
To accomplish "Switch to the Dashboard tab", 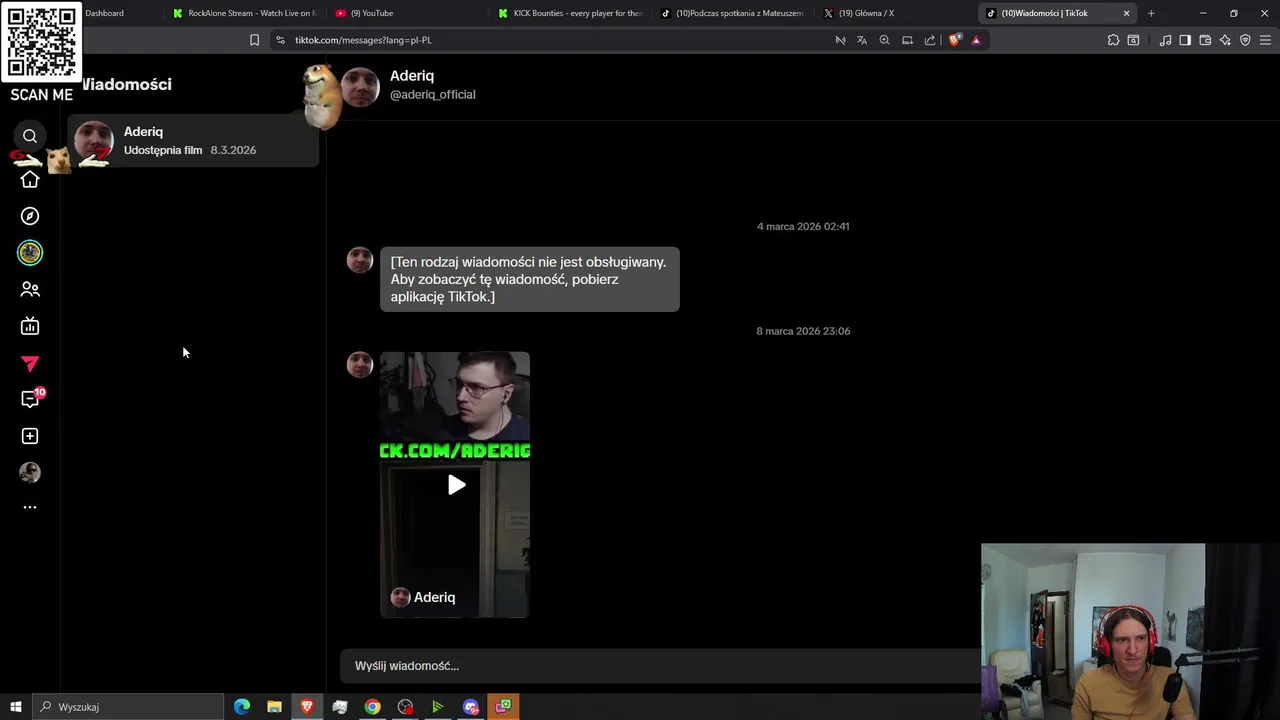I will [104, 13].
